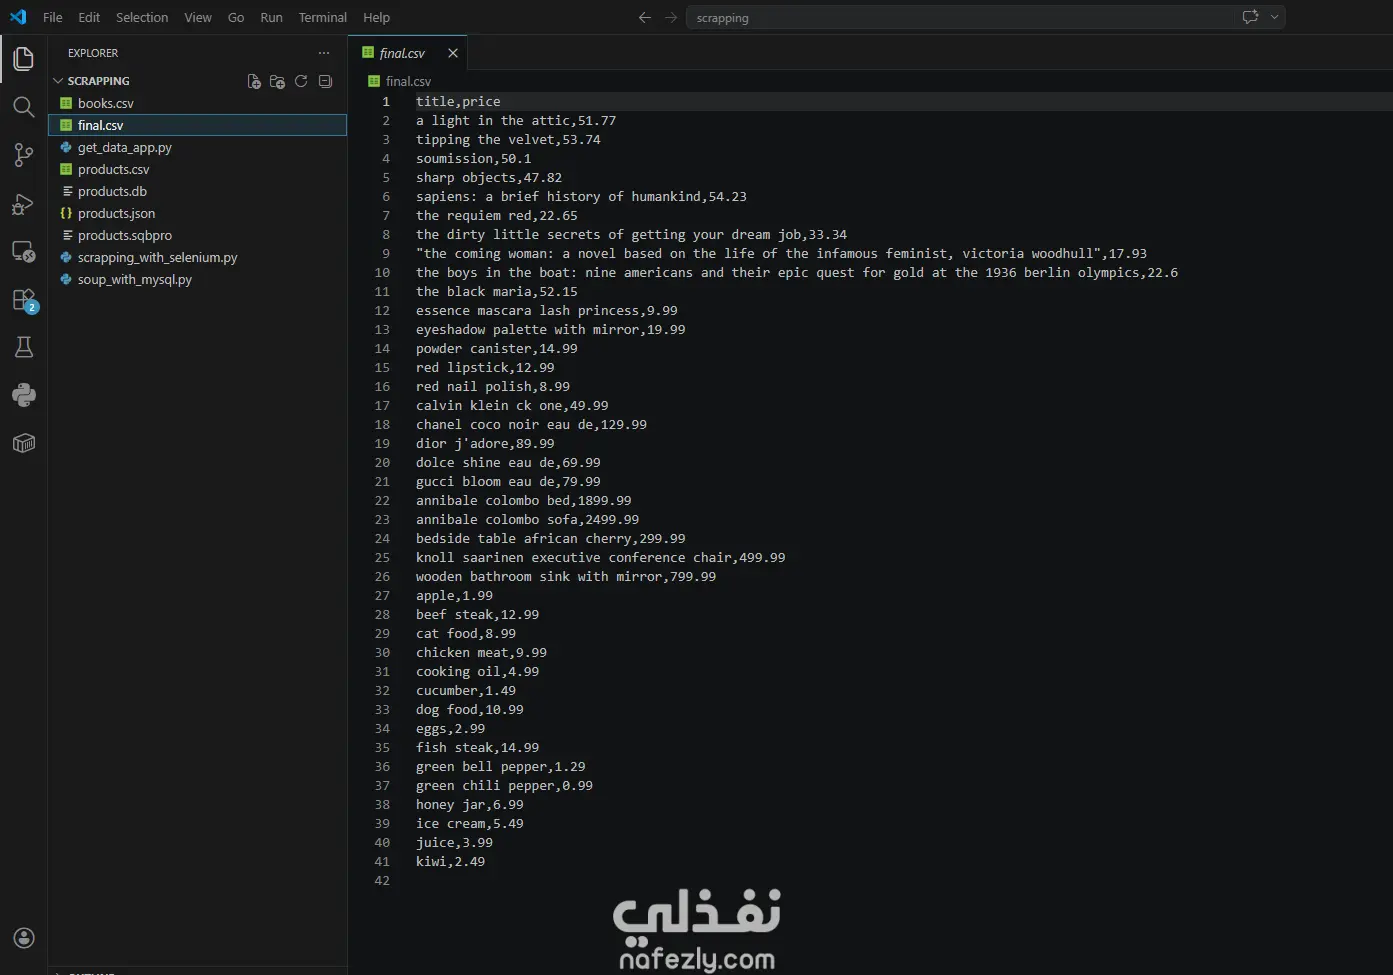
Task: Open products.db in the Explorer
Action: click(x=198, y=191)
